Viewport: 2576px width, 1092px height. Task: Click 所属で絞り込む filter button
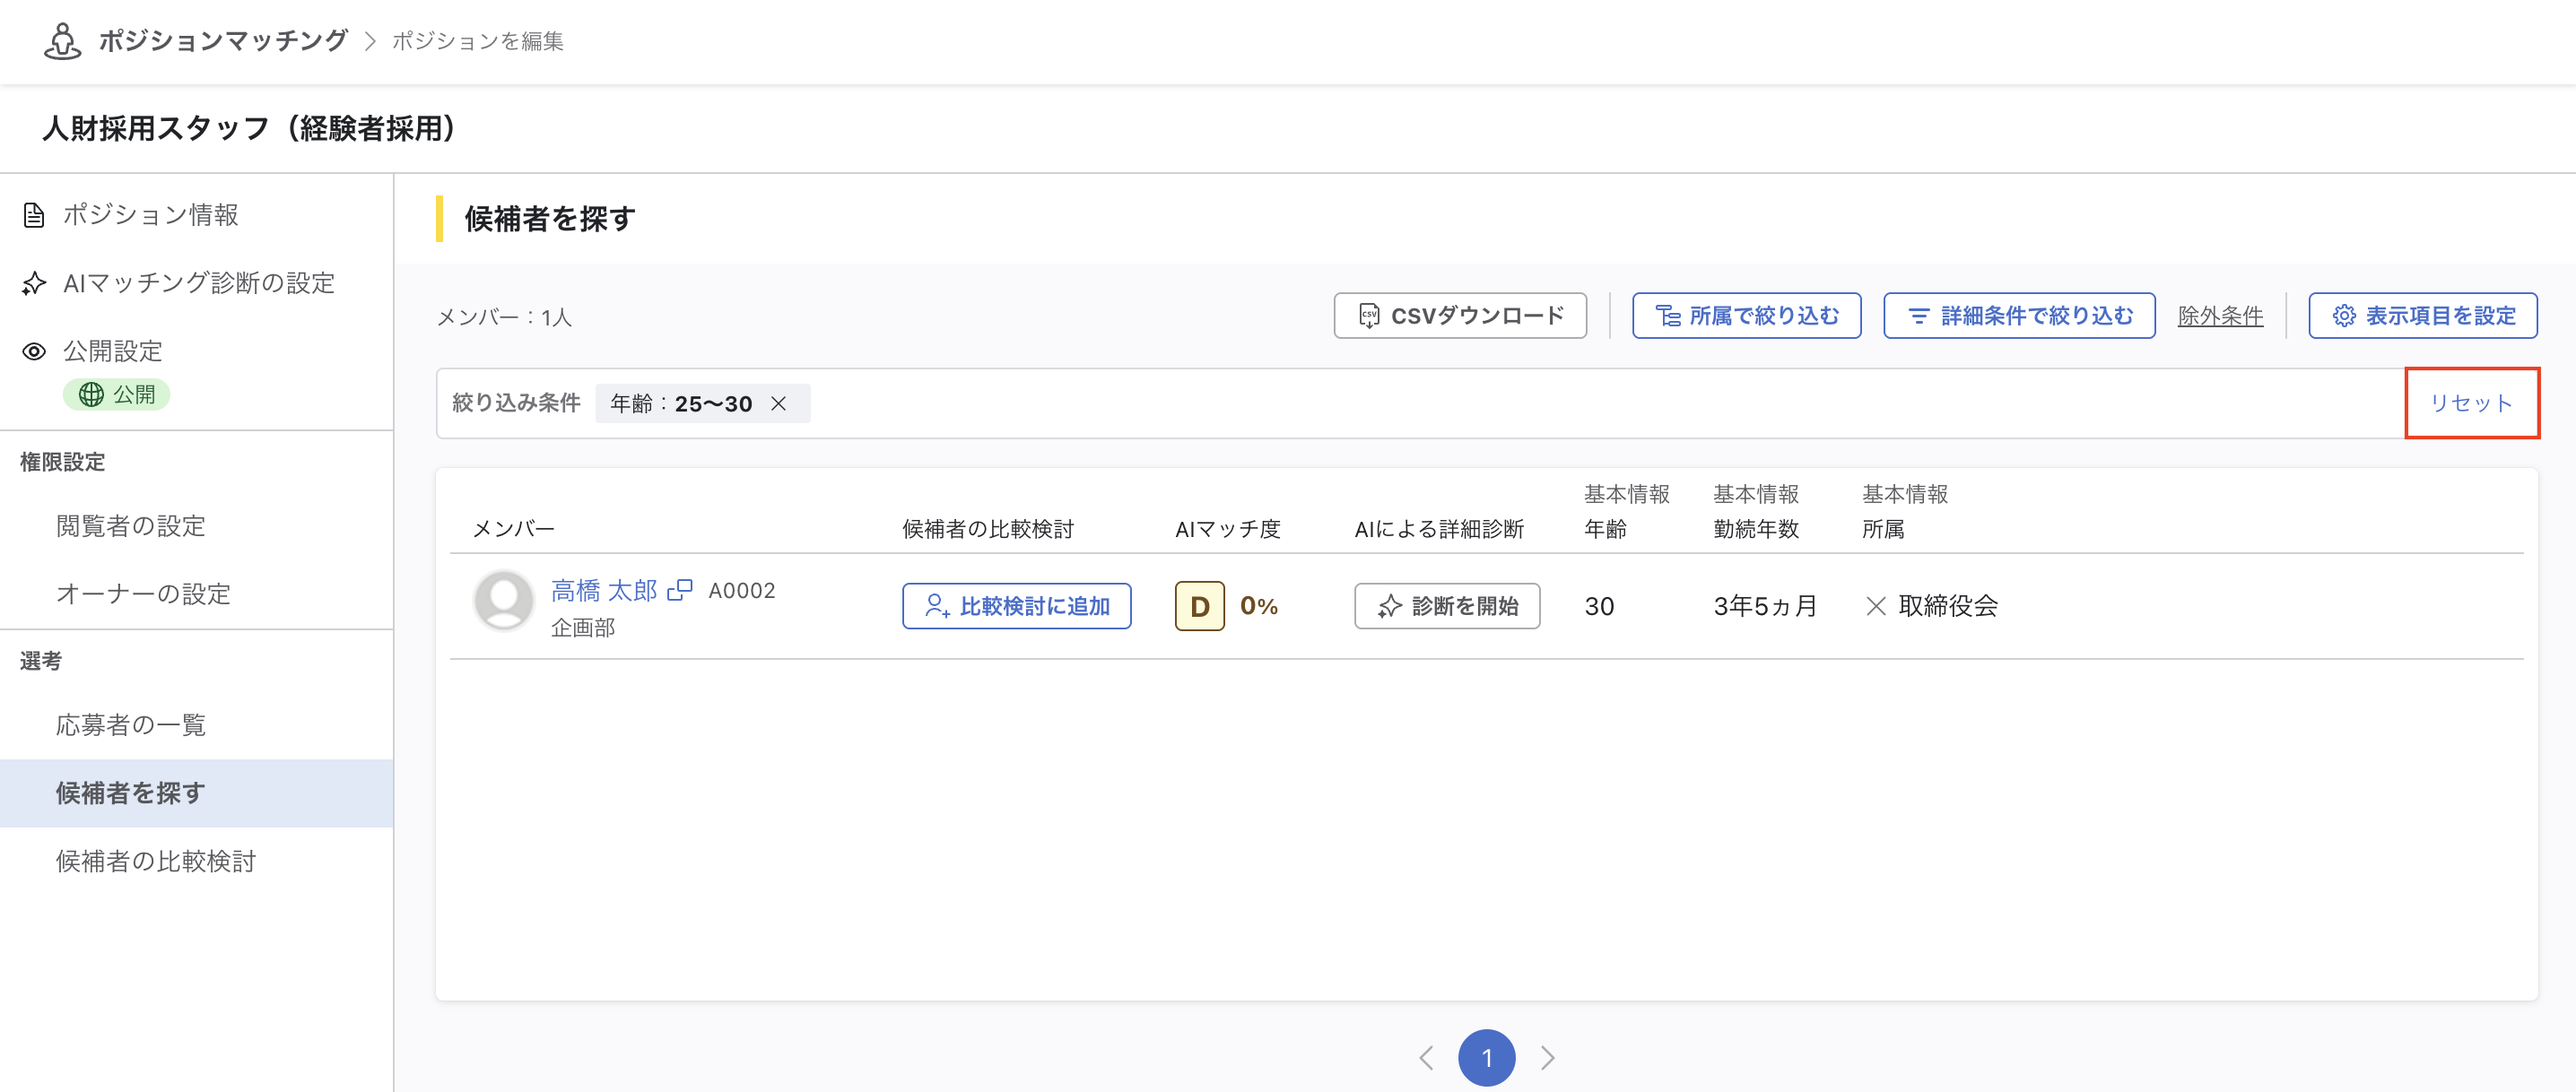pyautogui.click(x=1746, y=316)
